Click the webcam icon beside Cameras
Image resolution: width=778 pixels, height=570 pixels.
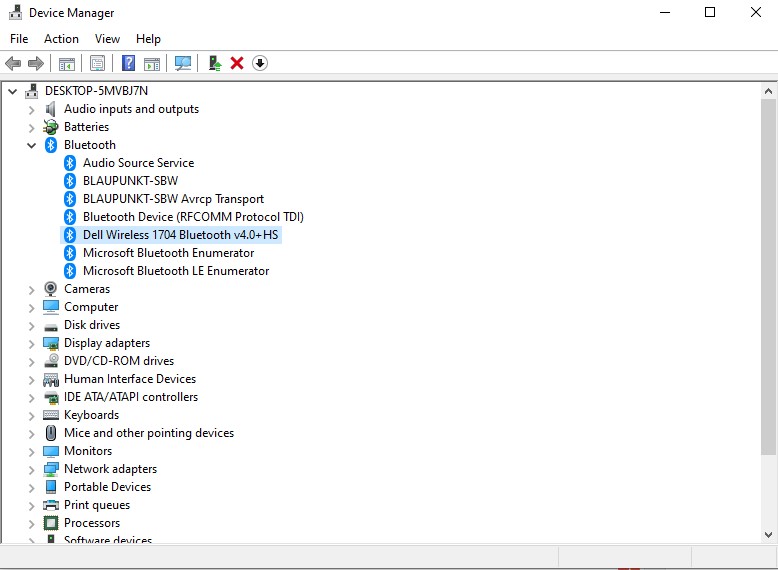click(51, 289)
